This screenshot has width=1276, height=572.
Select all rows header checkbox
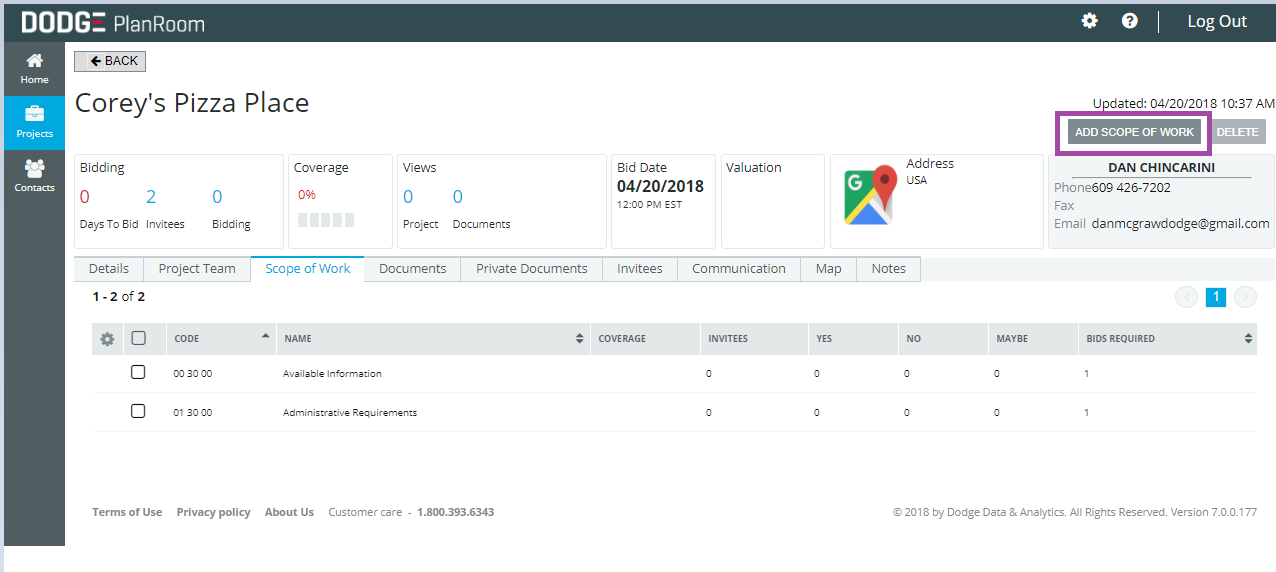coord(139,338)
